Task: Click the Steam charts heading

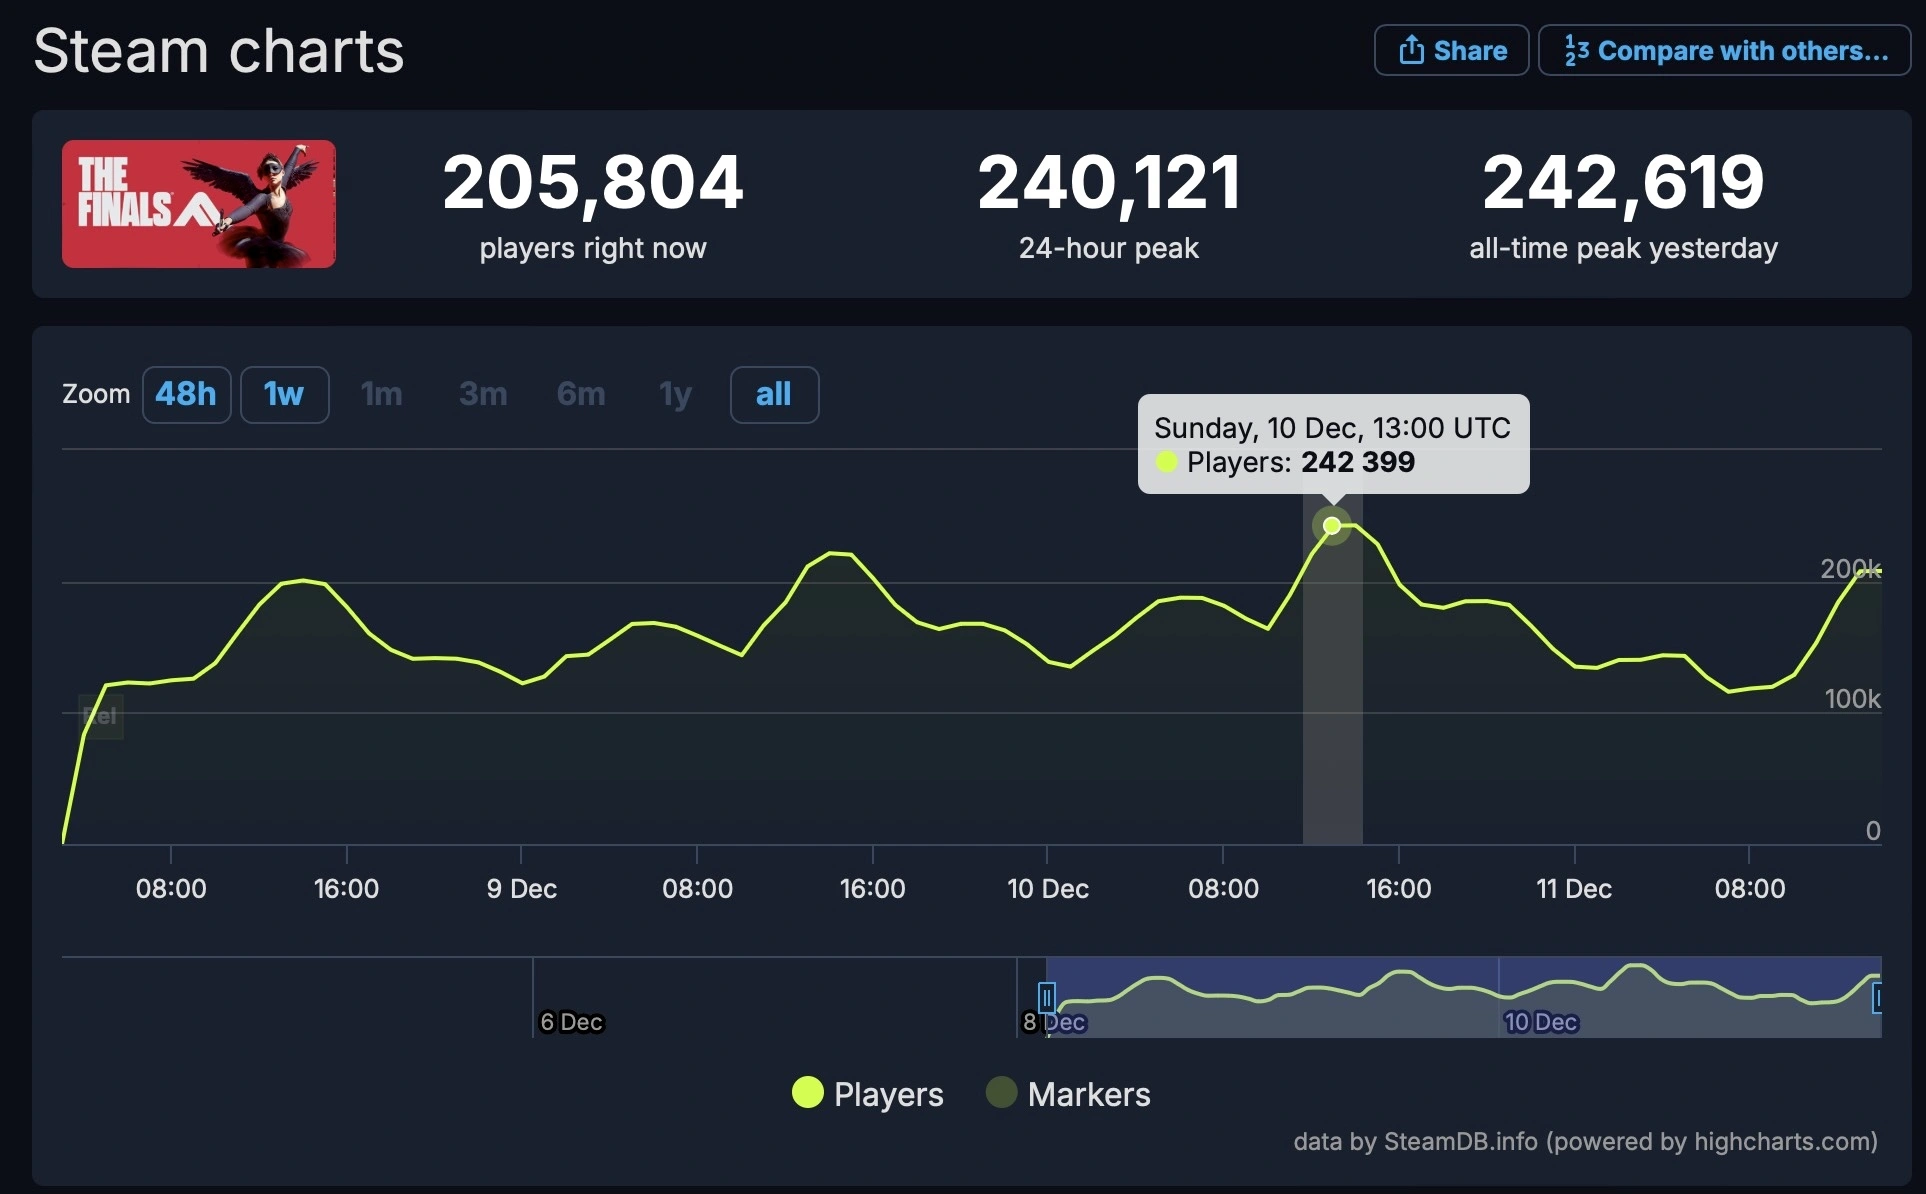Action: coord(219,51)
